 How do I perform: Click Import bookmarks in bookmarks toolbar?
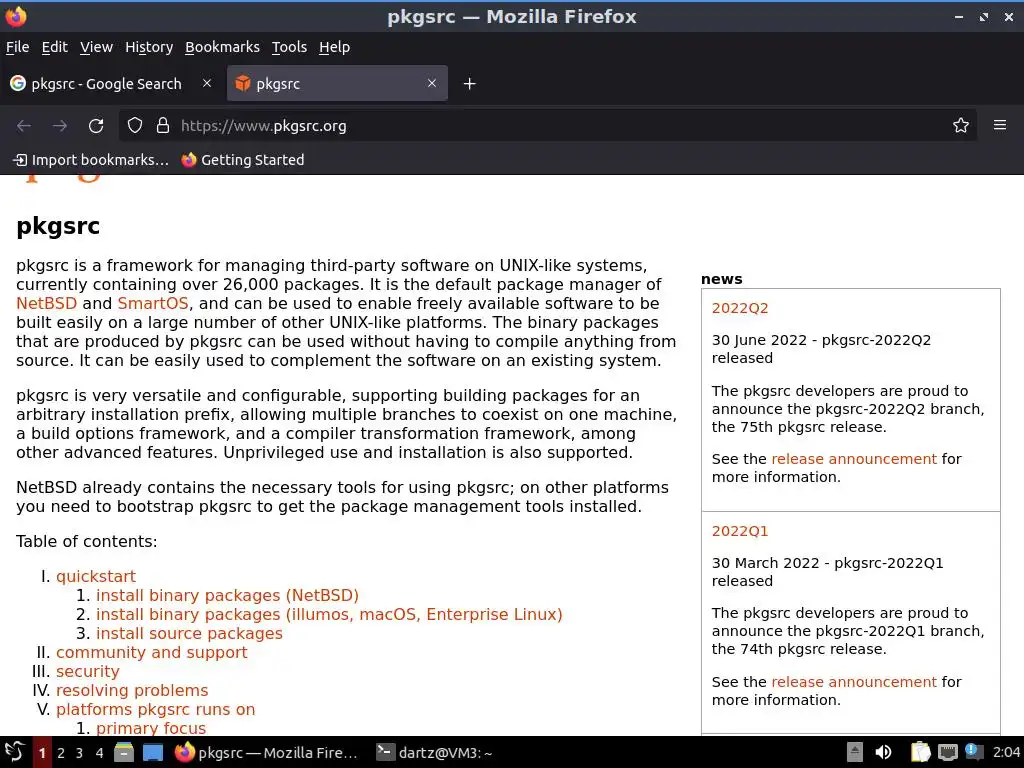click(91, 160)
